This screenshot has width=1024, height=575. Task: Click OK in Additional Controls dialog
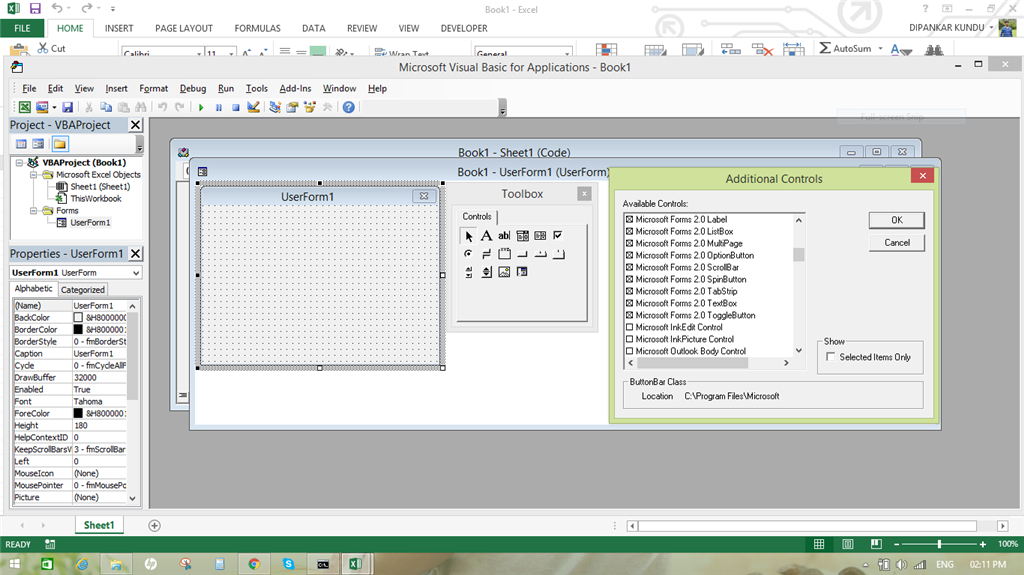click(897, 220)
